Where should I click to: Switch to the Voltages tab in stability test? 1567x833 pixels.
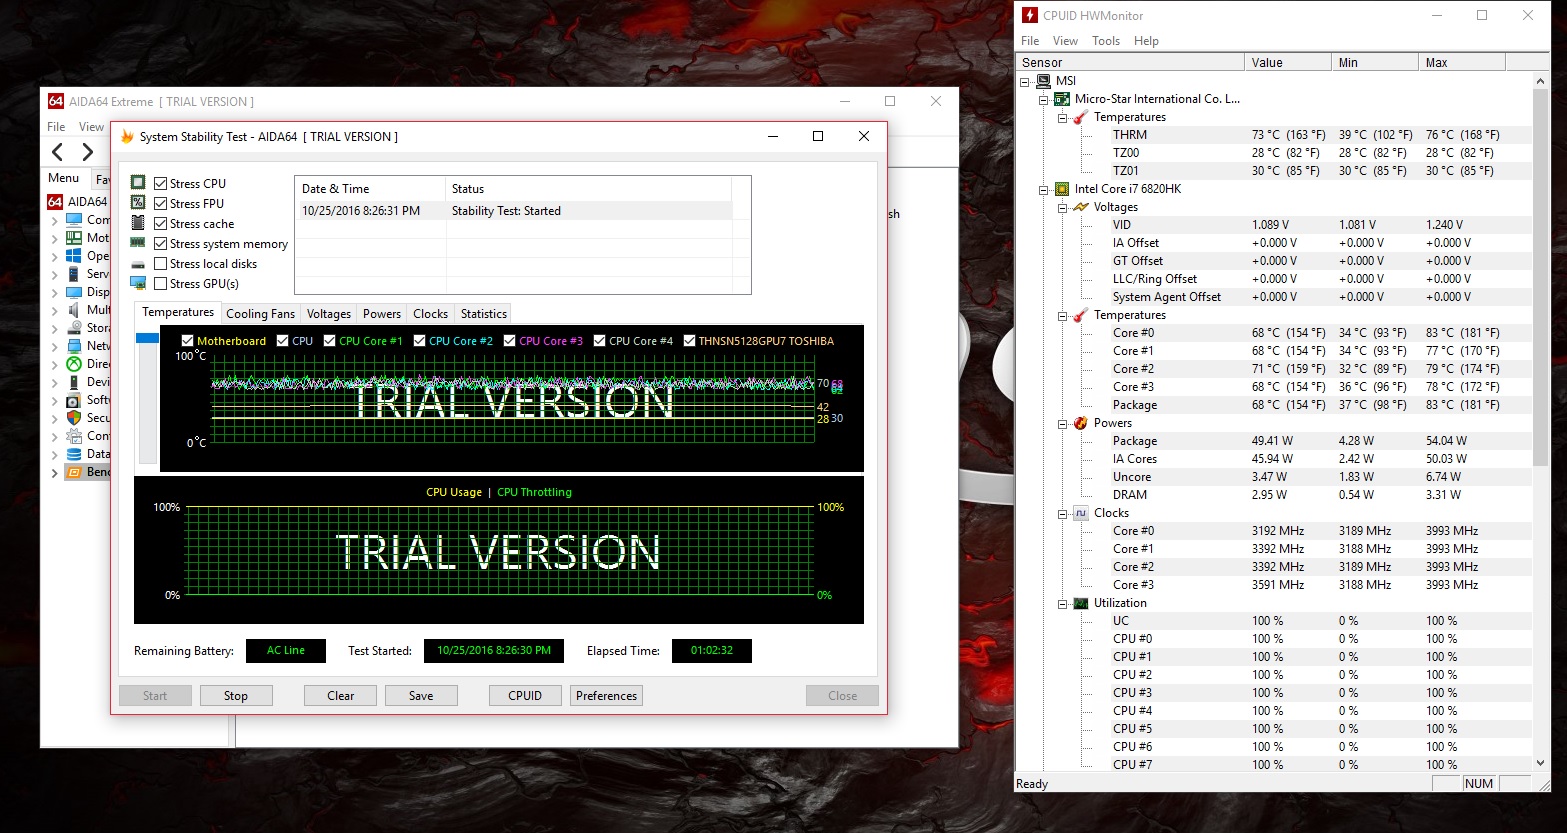(x=329, y=314)
